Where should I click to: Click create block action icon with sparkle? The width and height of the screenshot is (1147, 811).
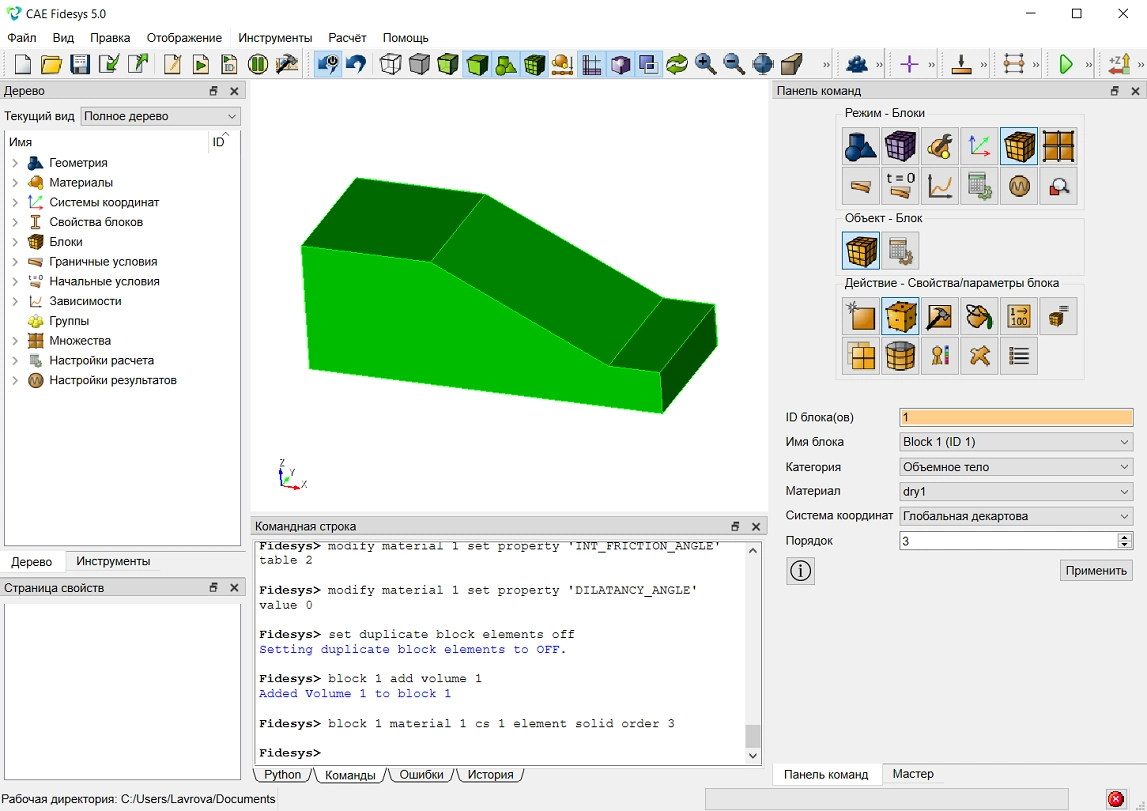861,316
